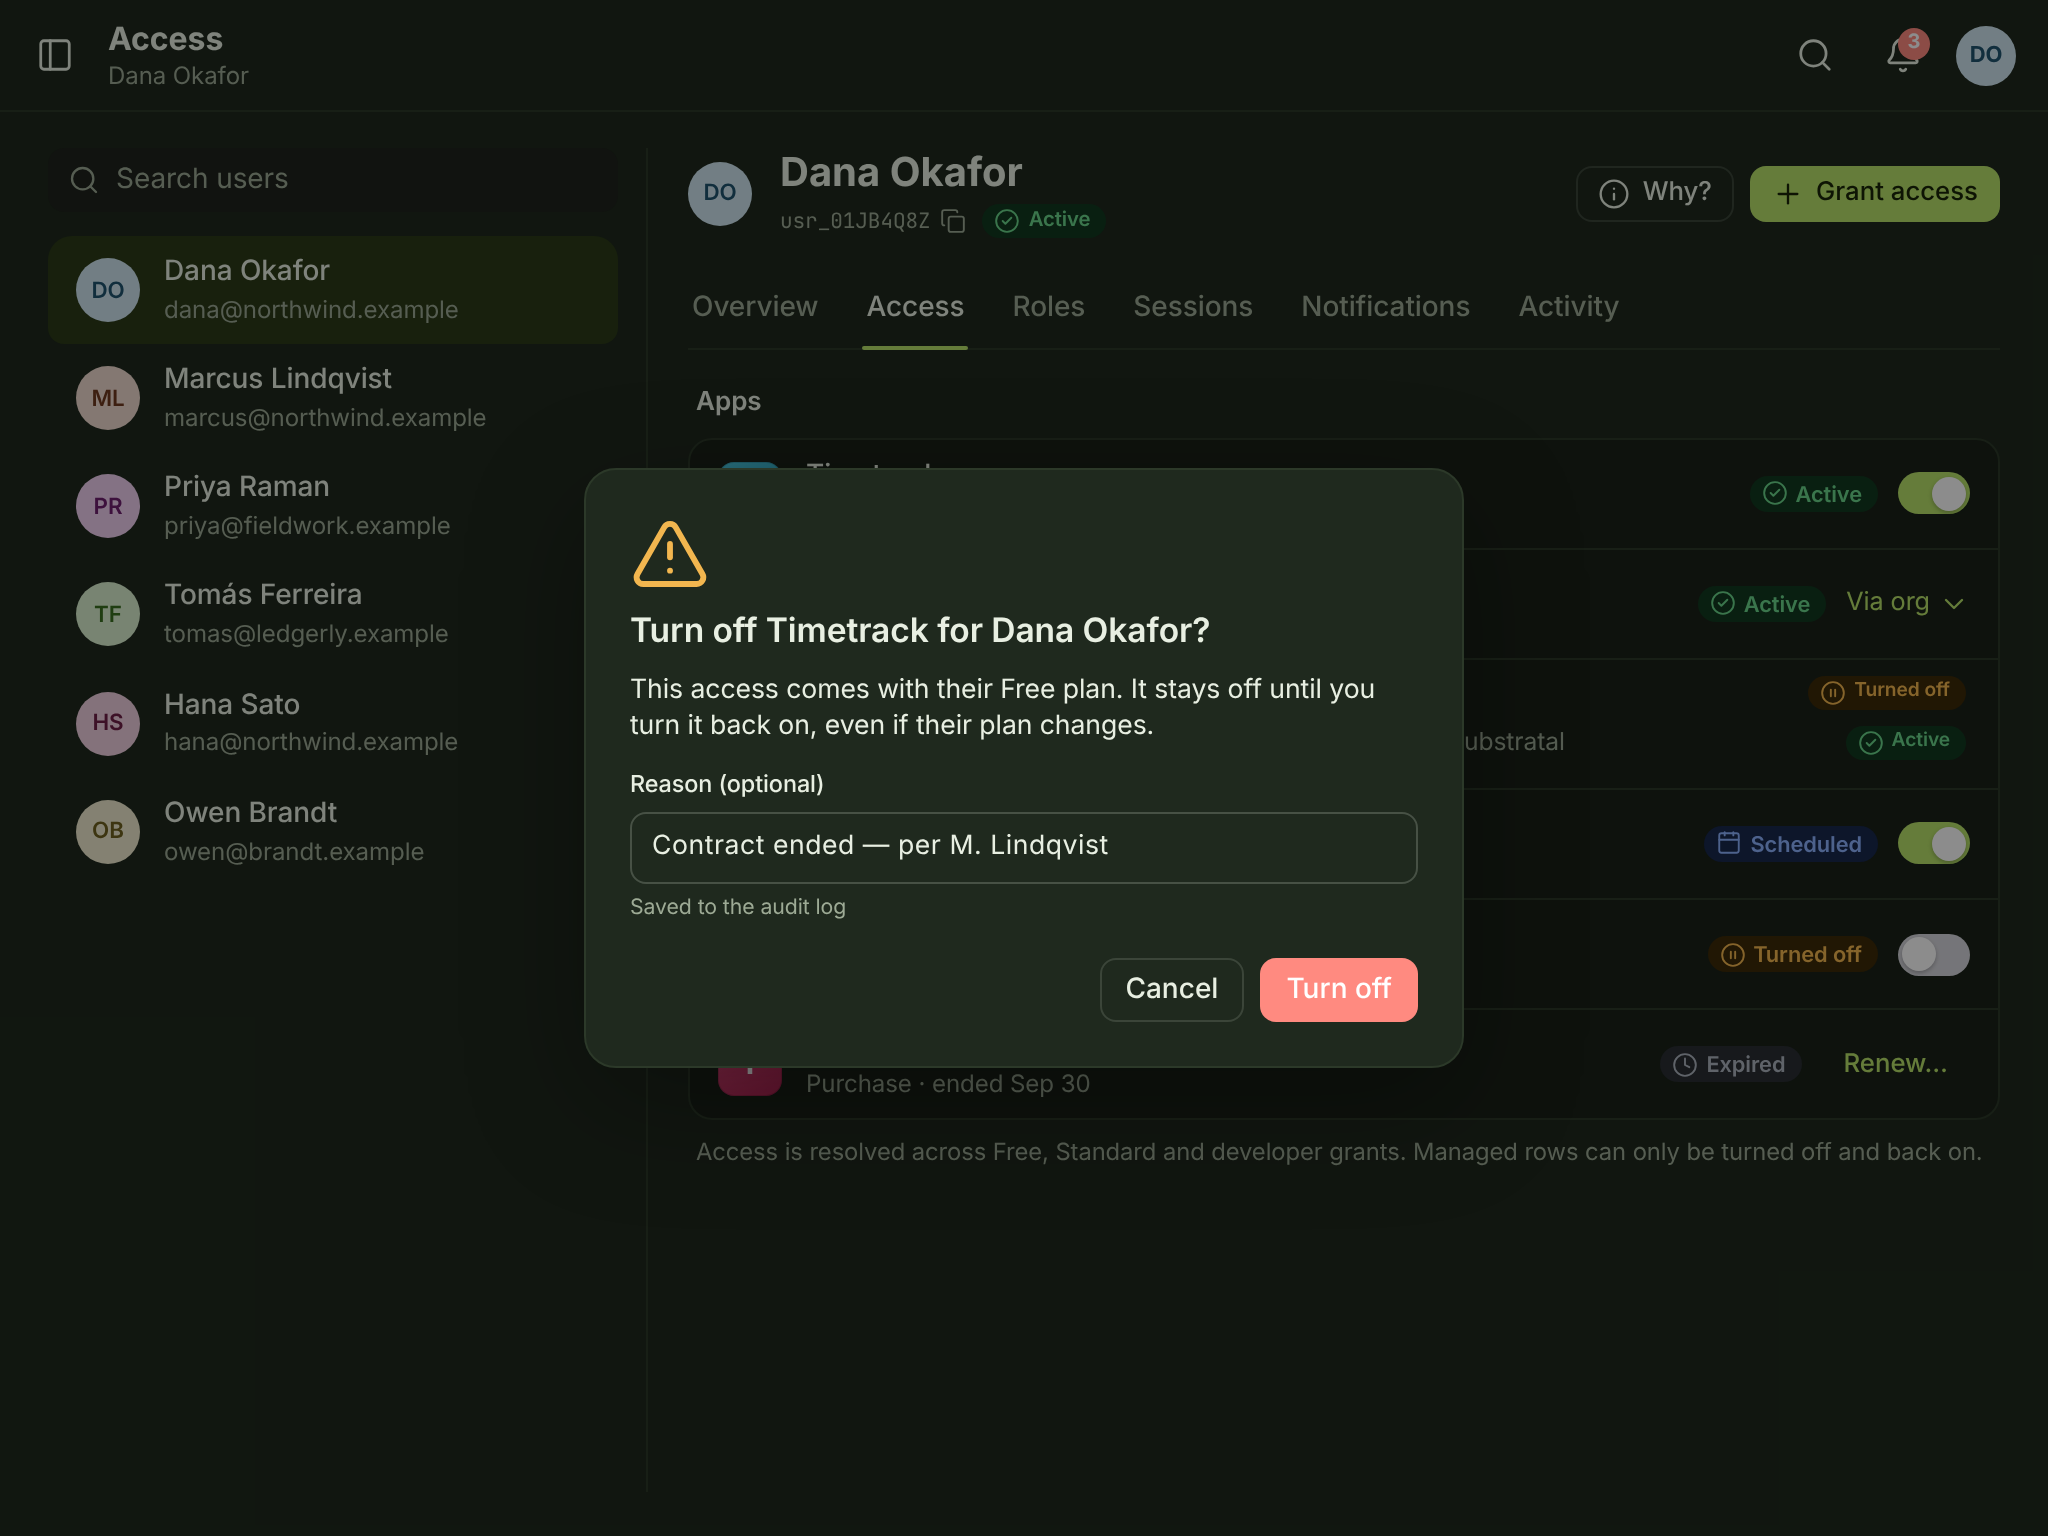Copy user ID usr_01JB4Q8Z

pyautogui.click(x=954, y=220)
